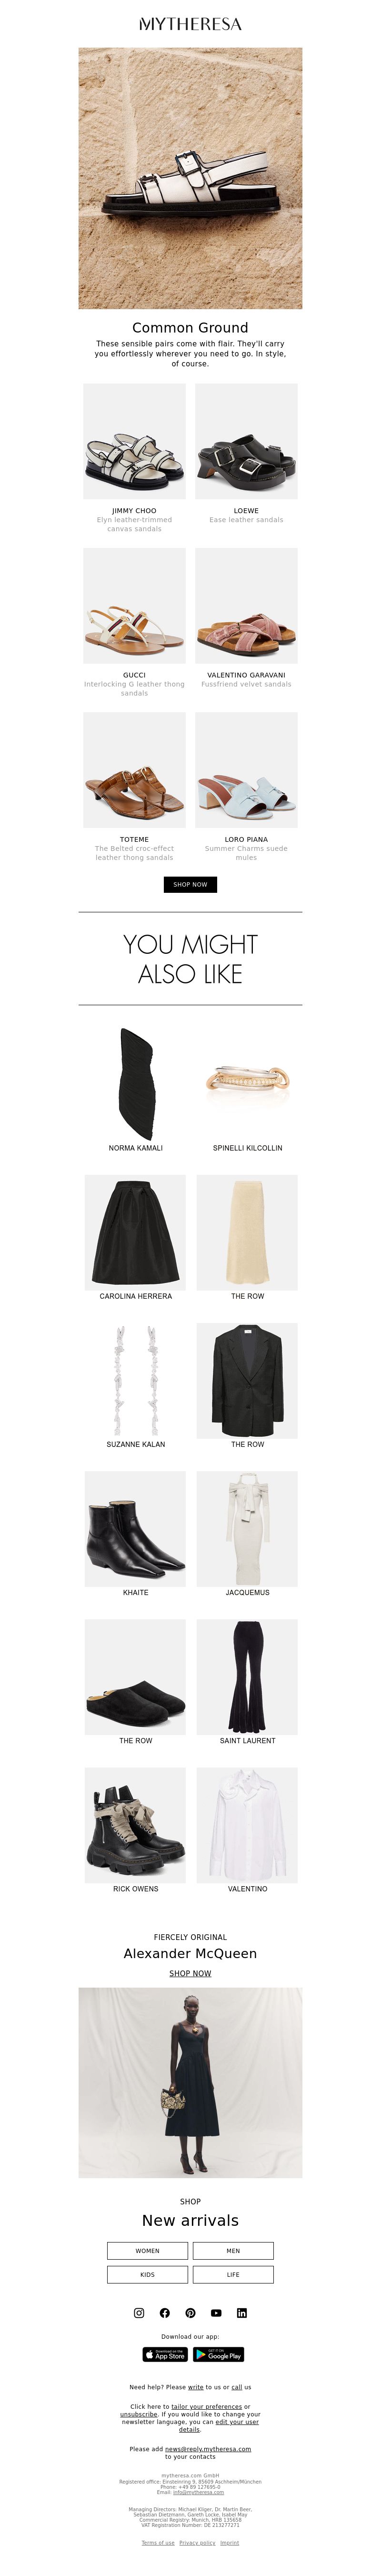This screenshot has height=2576, width=381.
Task: View the Rick Owens boots image
Action: (135, 1825)
